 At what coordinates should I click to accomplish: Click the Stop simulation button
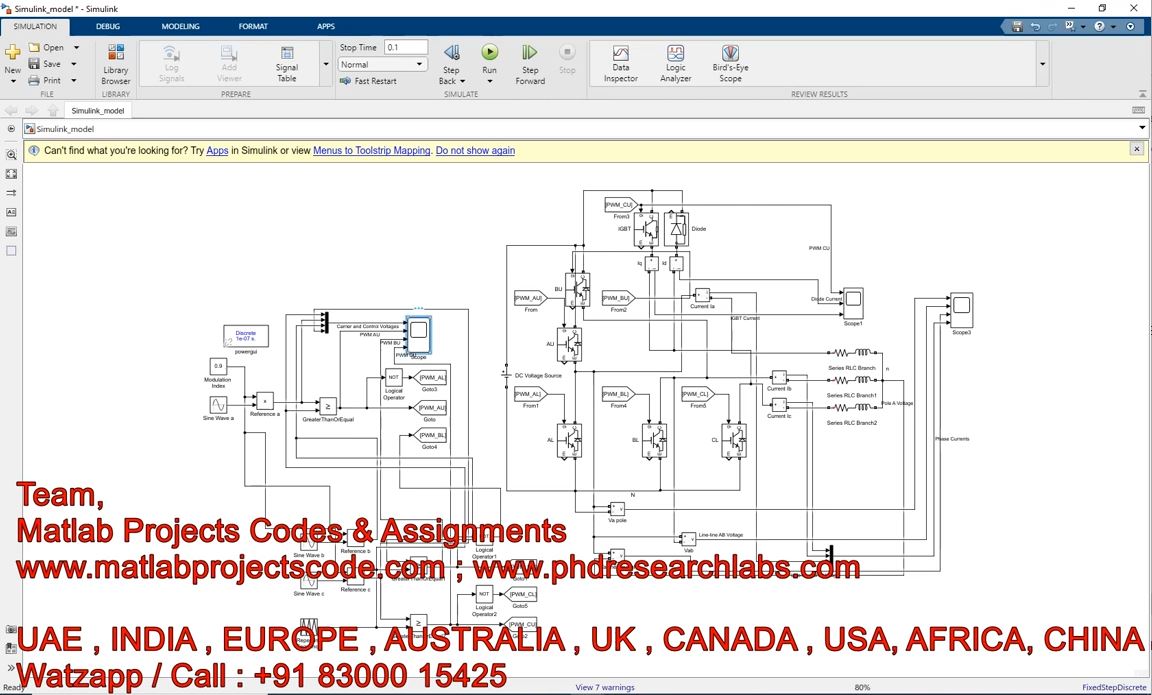pyautogui.click(x=566, y=60)
